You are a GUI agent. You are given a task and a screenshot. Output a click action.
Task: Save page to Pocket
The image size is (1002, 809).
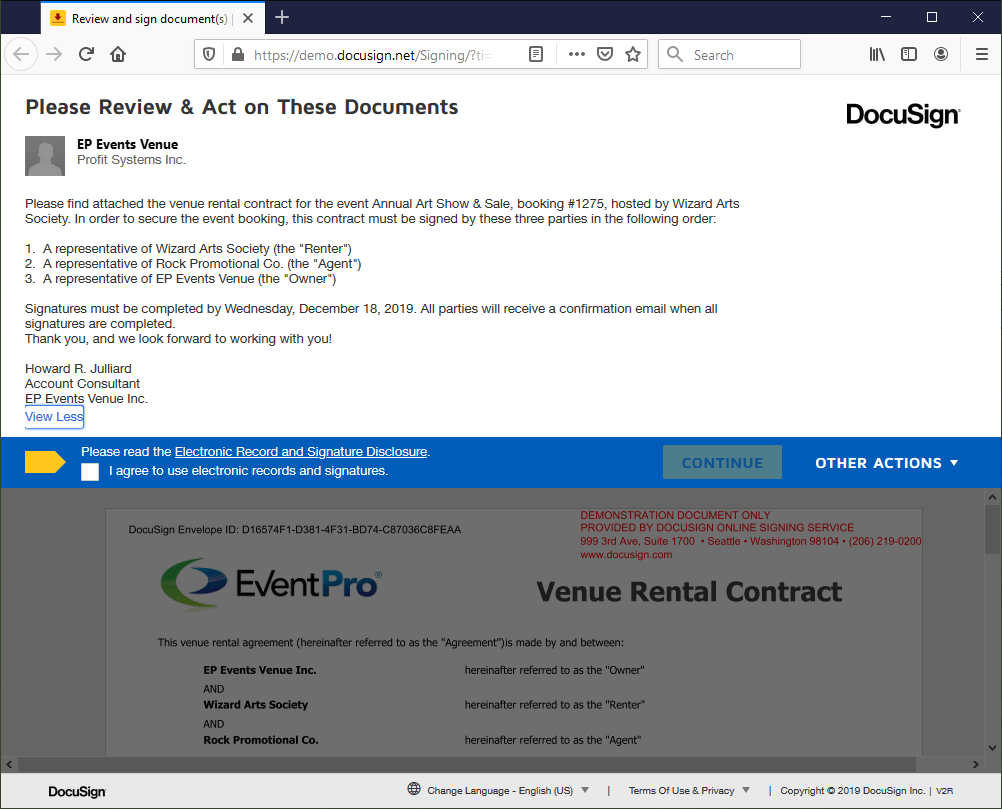coord(605,54)
